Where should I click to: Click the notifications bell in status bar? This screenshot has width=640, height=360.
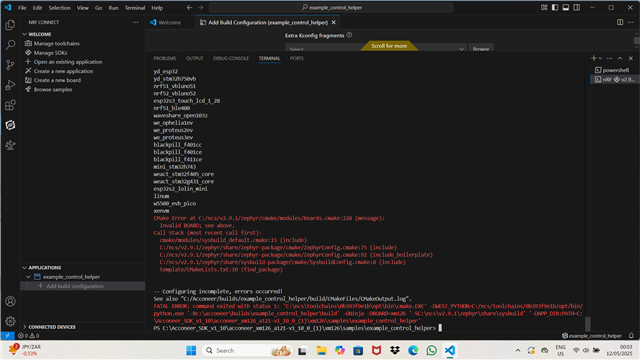tap(631, 336)
